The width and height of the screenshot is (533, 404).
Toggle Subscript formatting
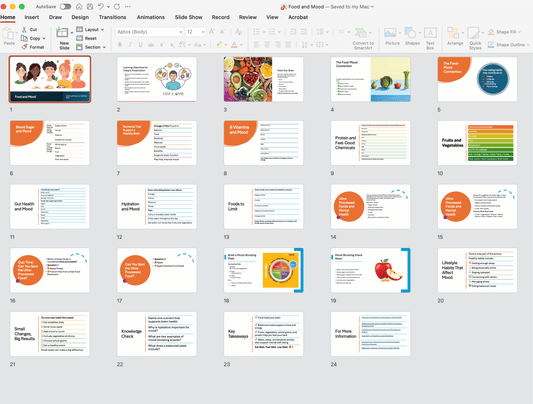click(172, 45)
